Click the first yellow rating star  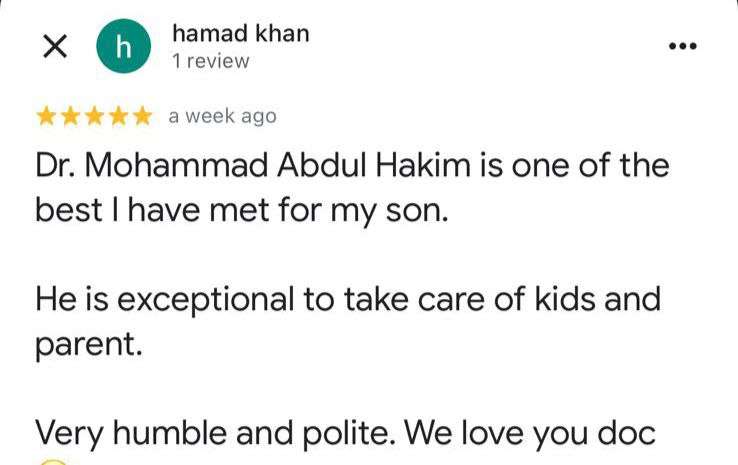coord(47,116)
